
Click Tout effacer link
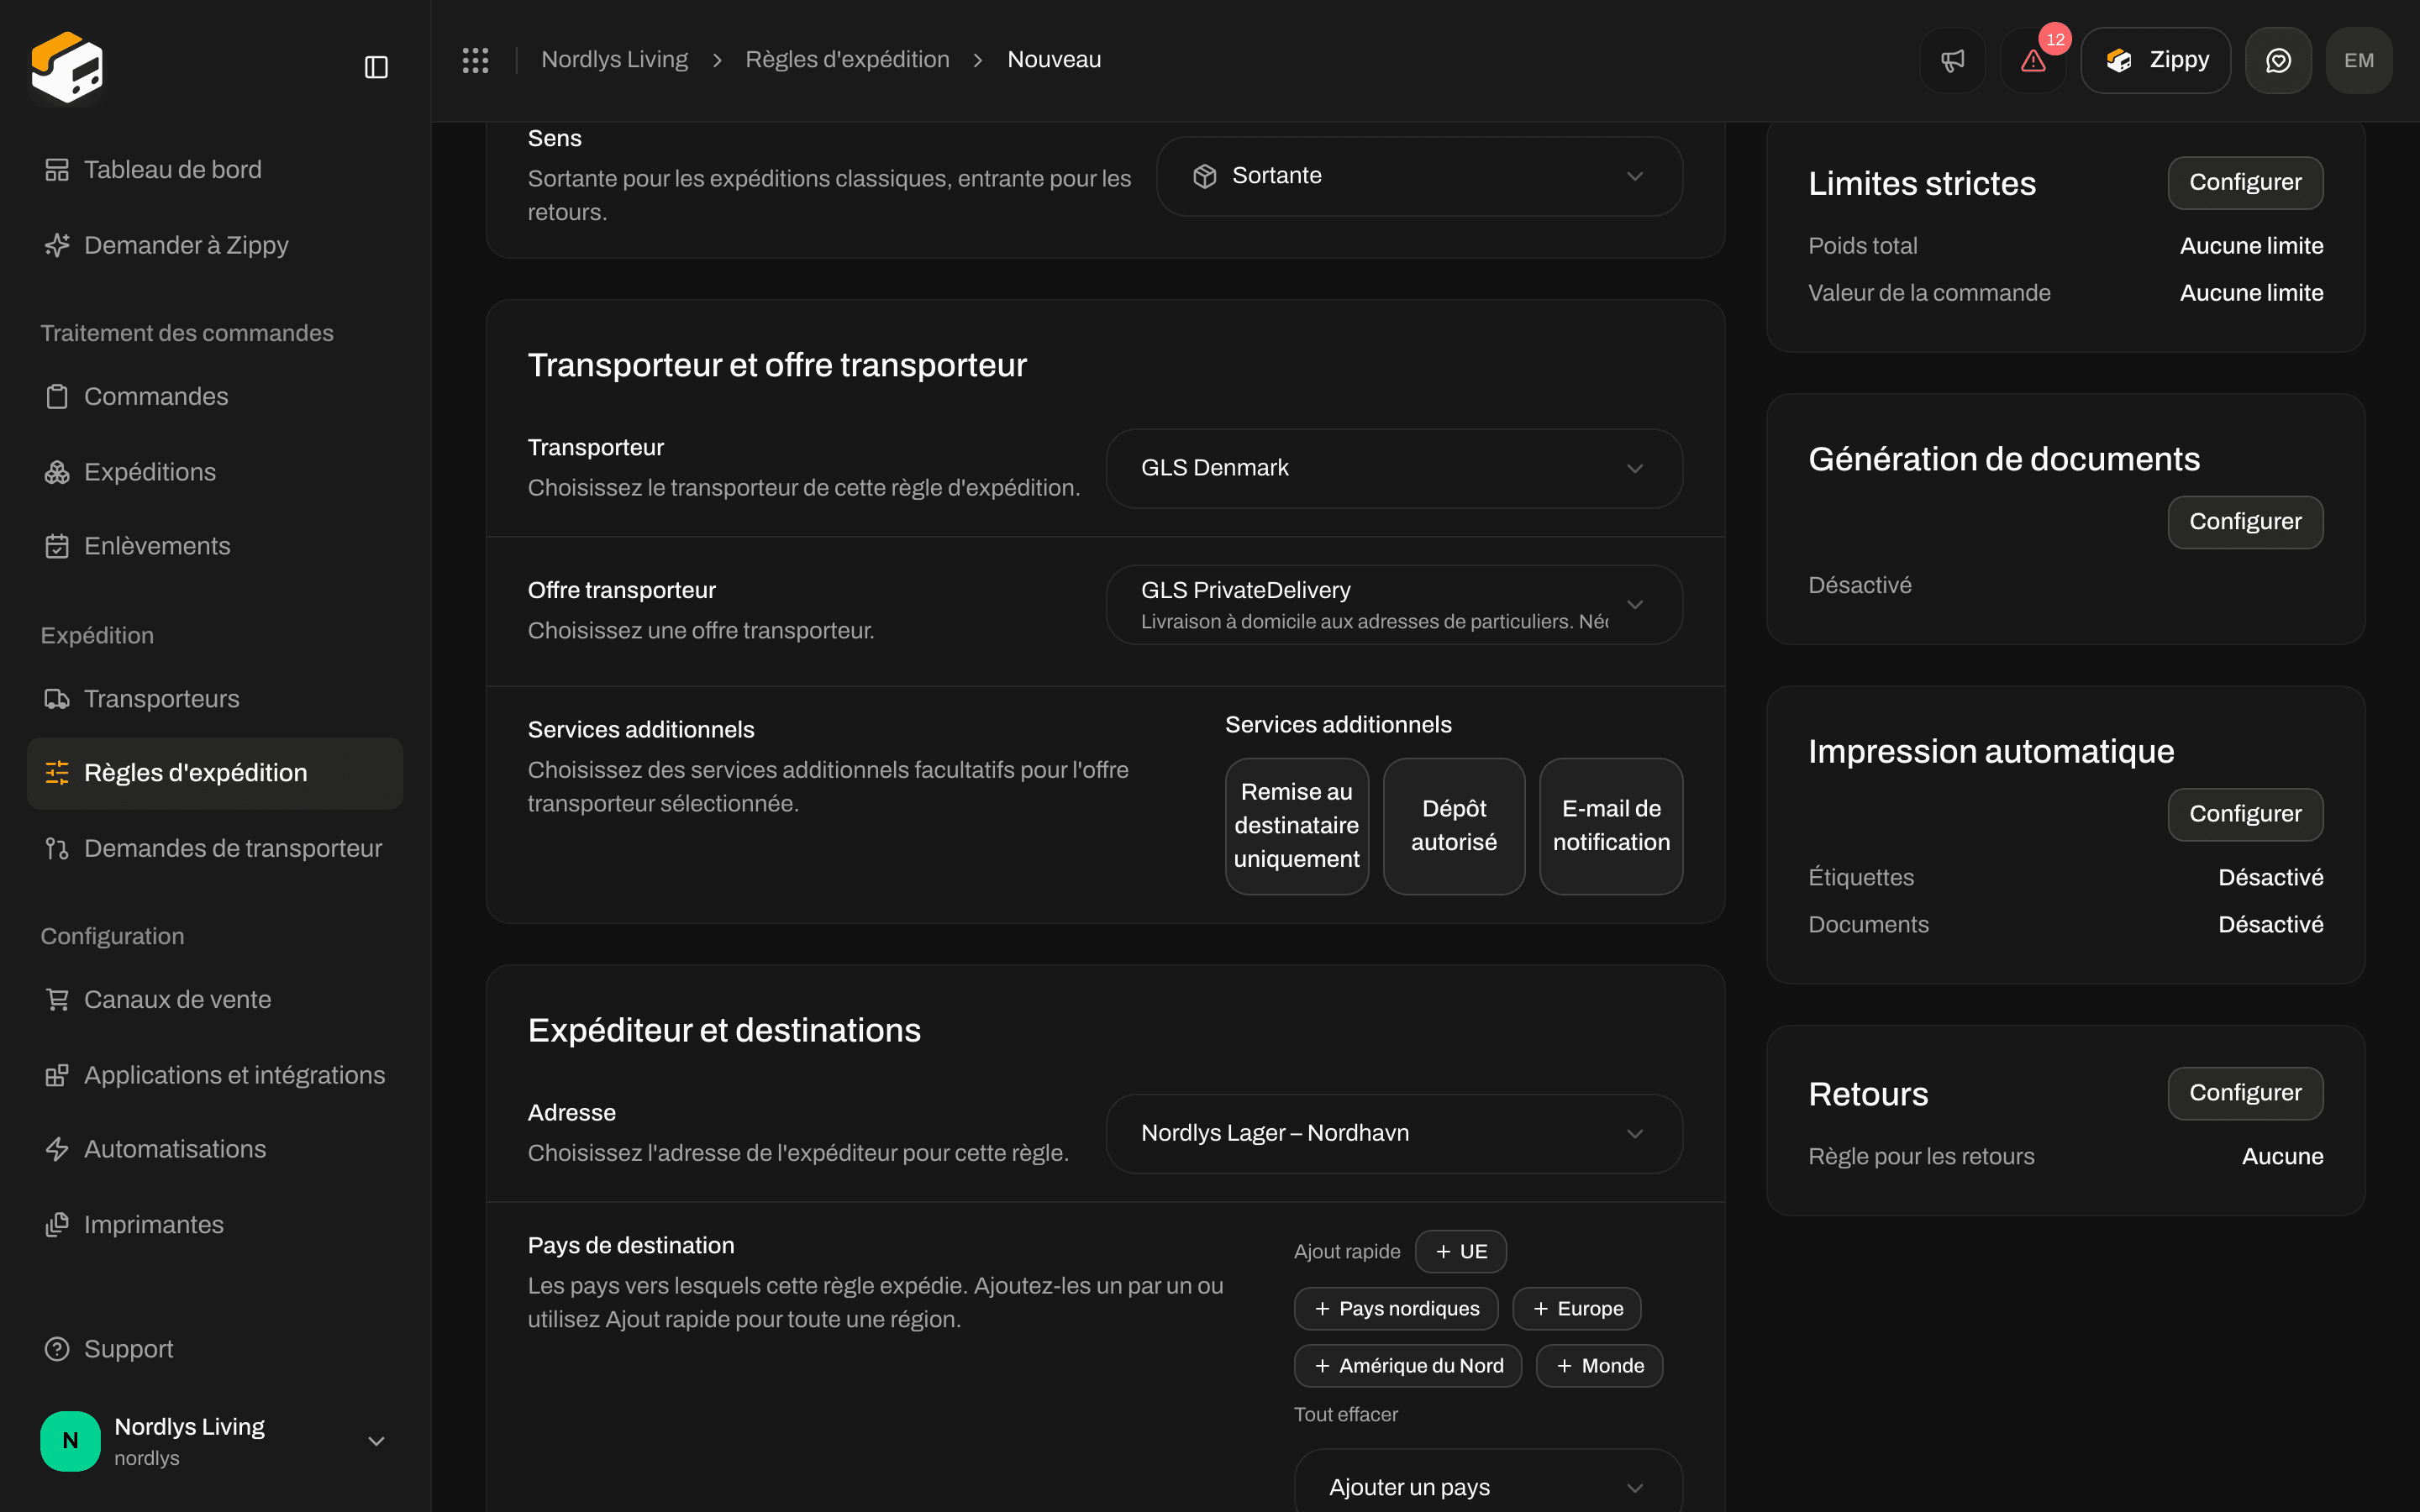click(x=1345, y=1415)
